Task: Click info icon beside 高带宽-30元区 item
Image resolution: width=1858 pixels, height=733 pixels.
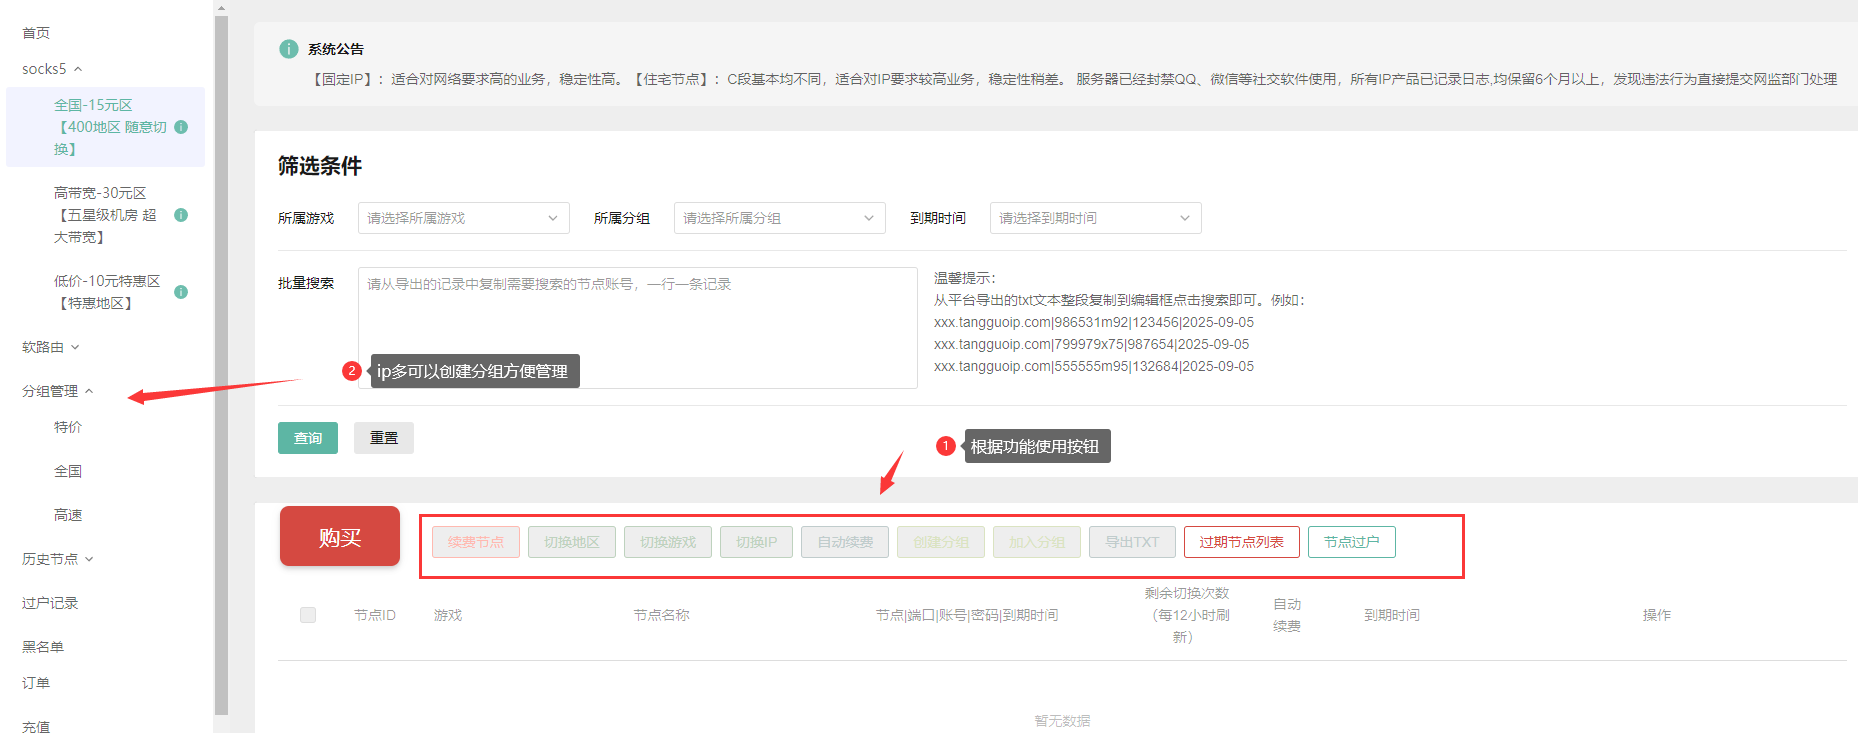Action: pos(181,215)
